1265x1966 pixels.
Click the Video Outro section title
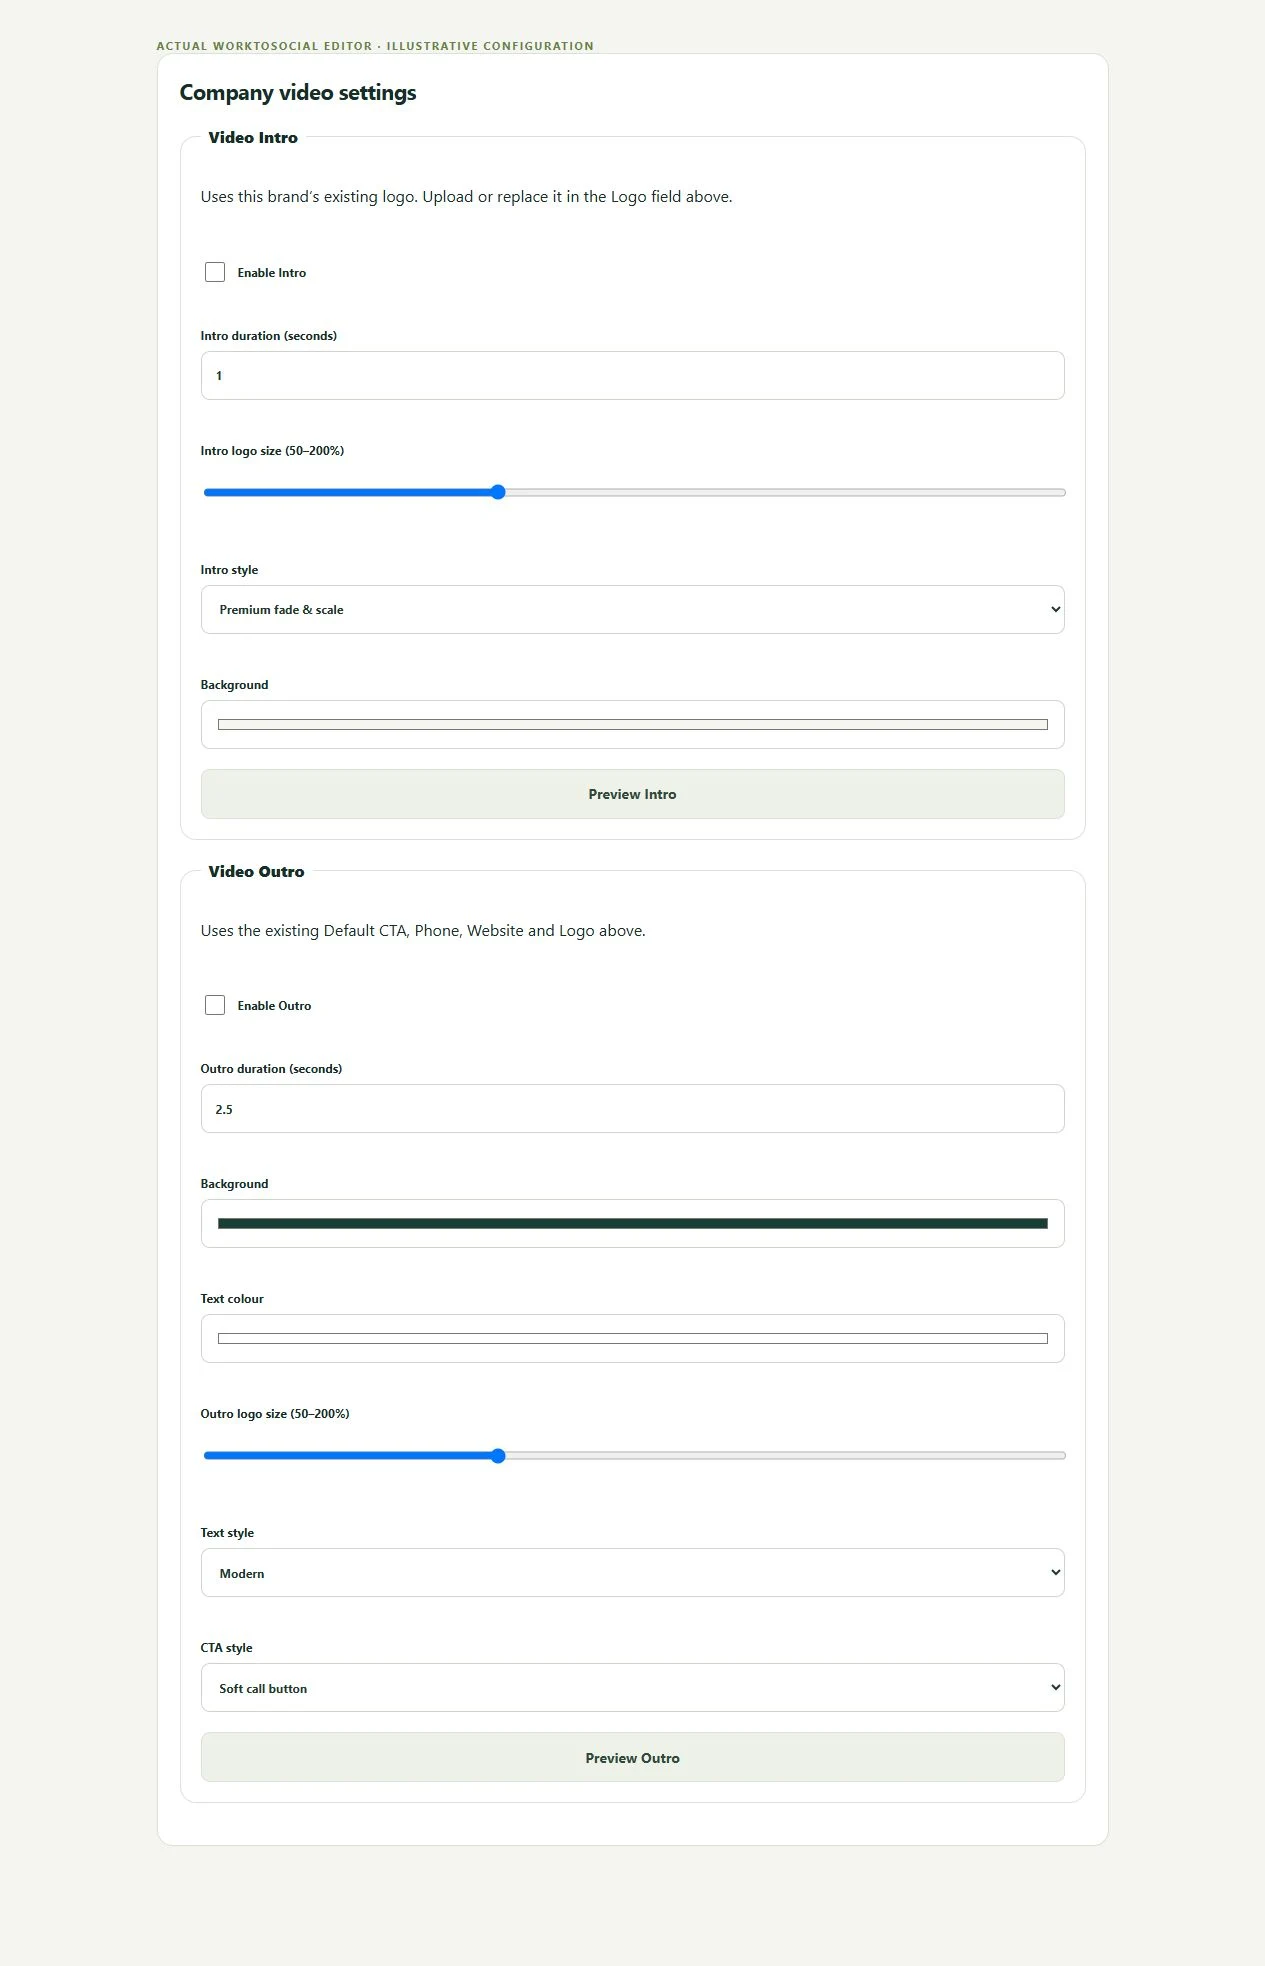[256, 872]
